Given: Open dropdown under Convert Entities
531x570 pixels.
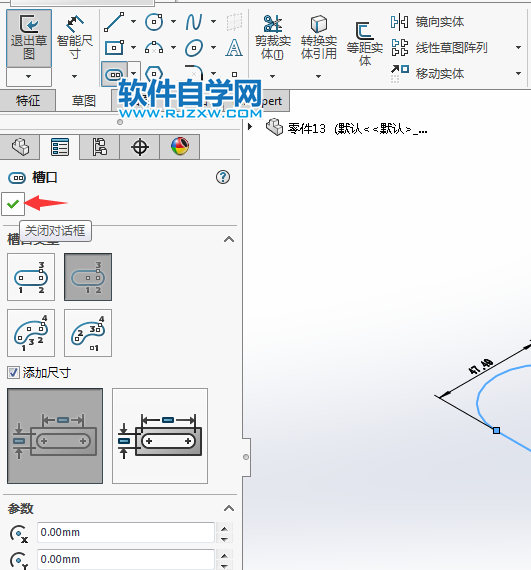Looking at the screenshot, I should coord(318,76).
